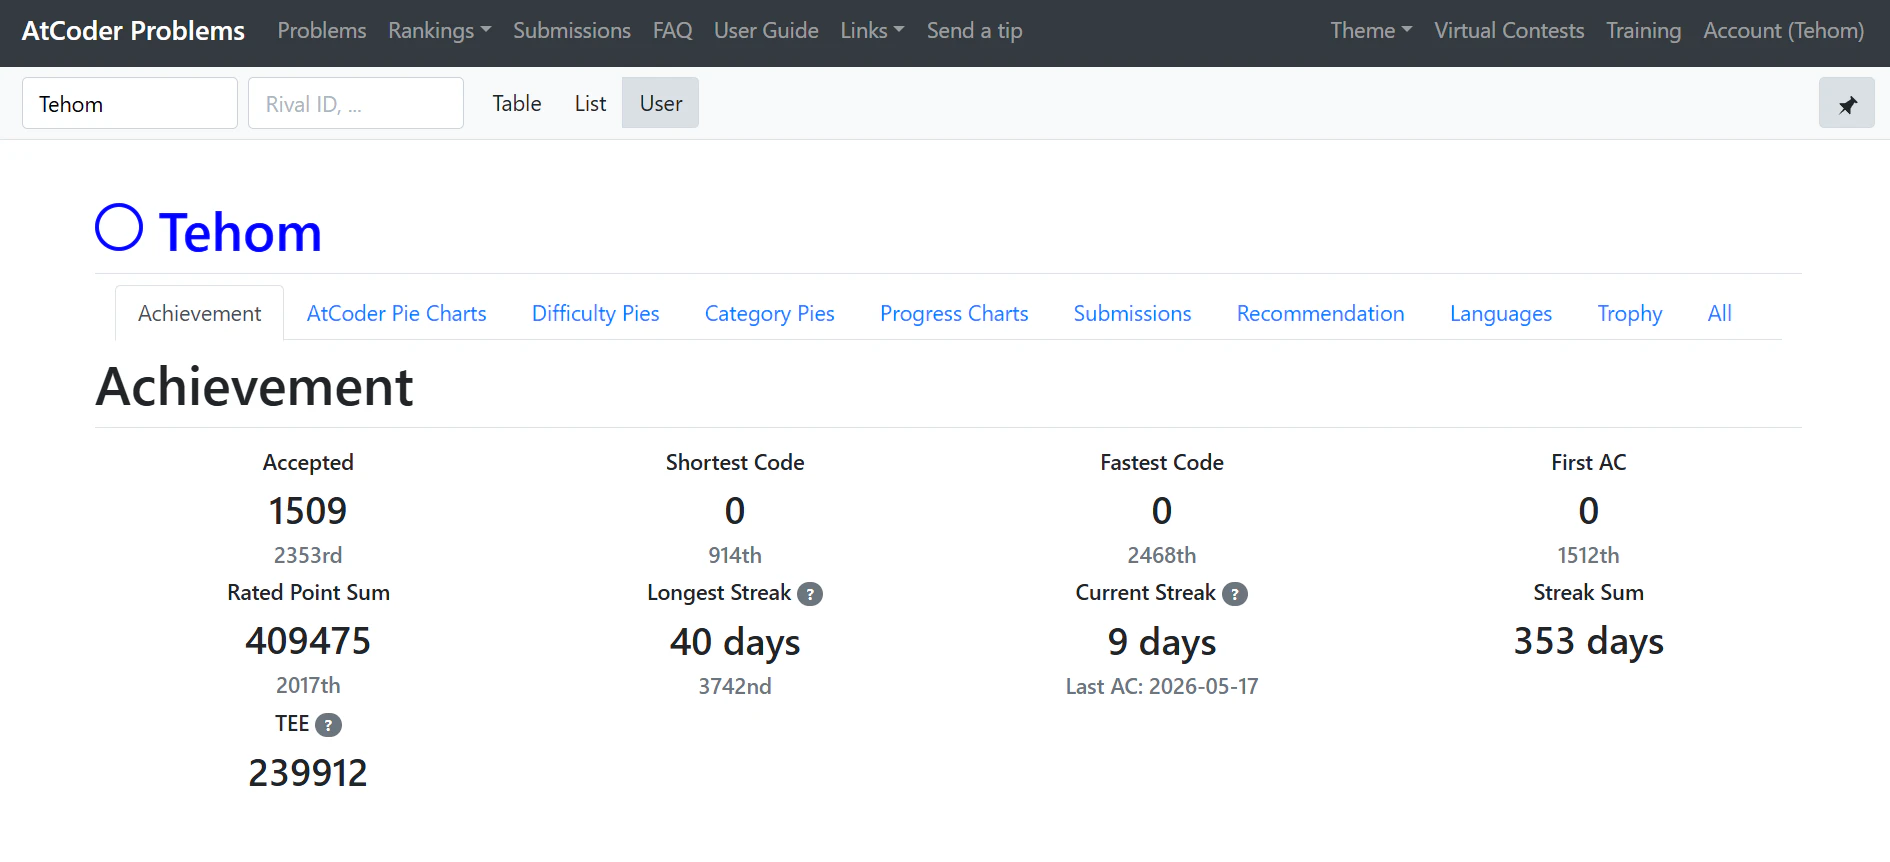Image resolution: width=1890 pixels, height=862 pixels.
Task: Open the Theme dropdown menu
Action: coord(1371,31)
